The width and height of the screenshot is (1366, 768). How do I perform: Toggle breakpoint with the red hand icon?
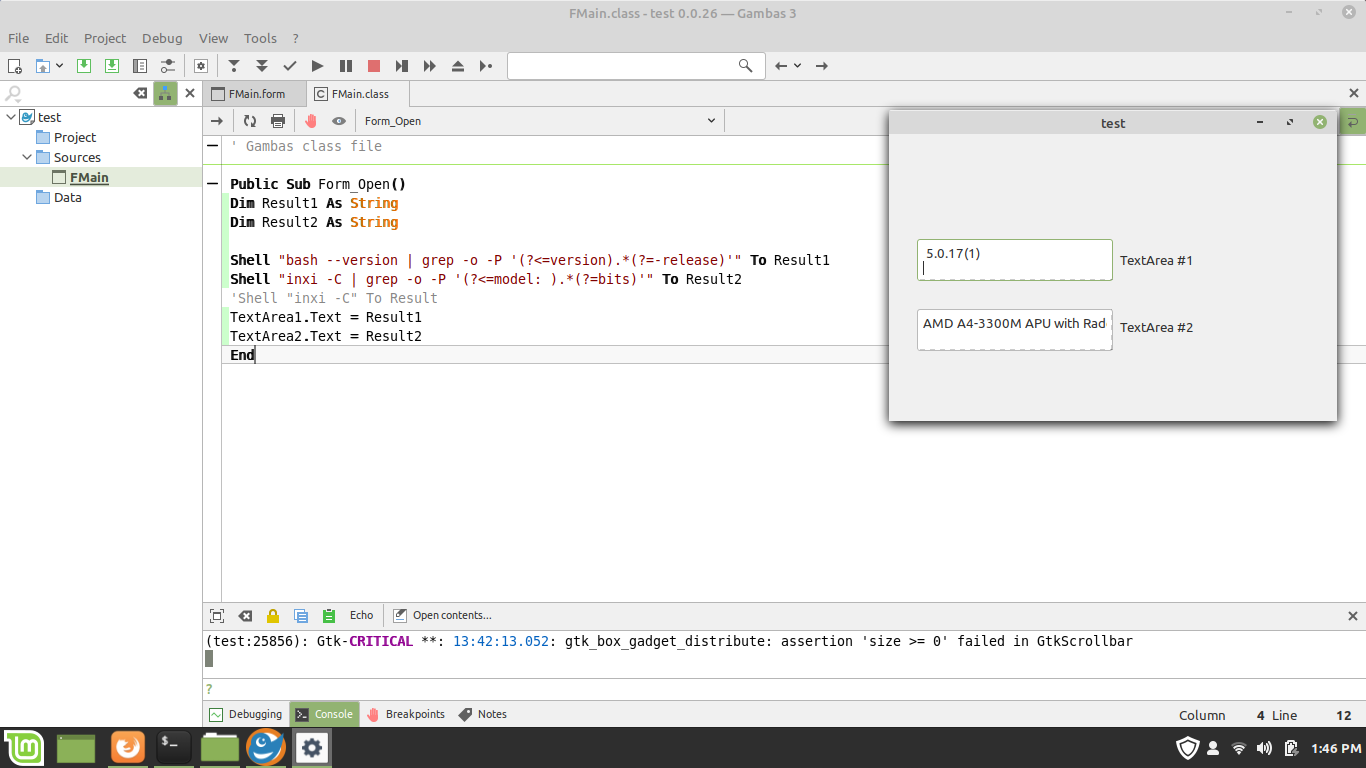tap(311, 121)
